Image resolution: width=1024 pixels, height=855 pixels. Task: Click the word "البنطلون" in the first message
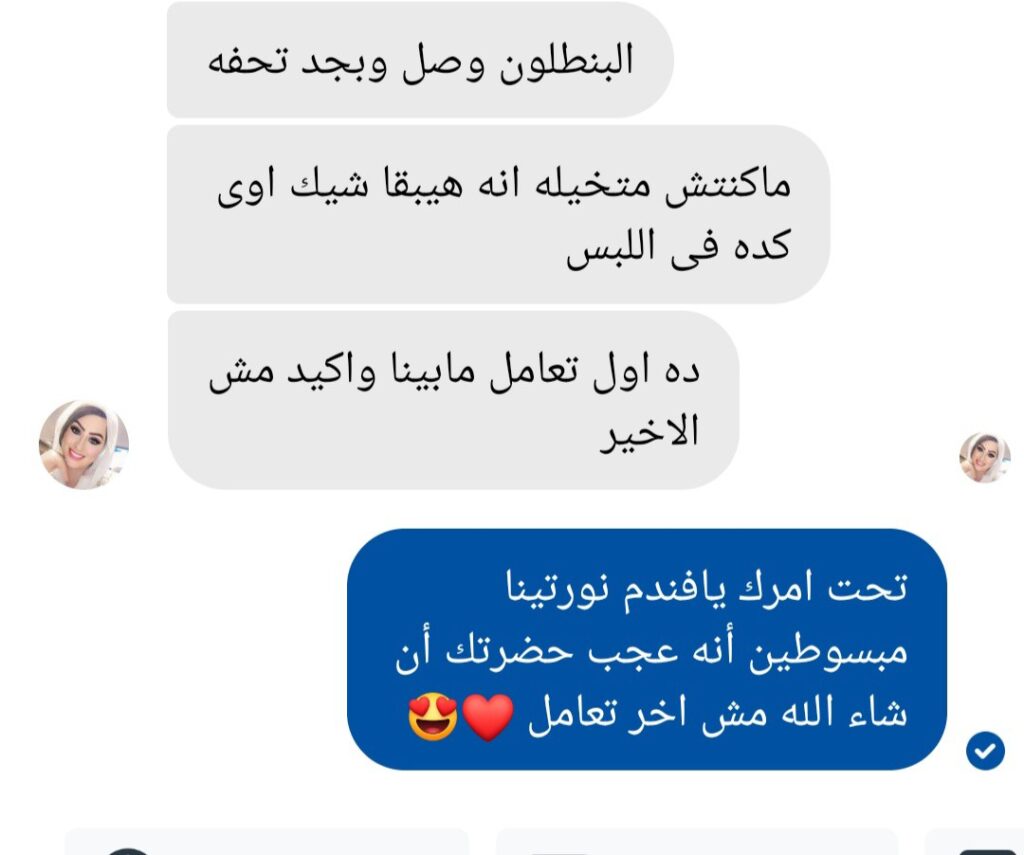(567, 62)
